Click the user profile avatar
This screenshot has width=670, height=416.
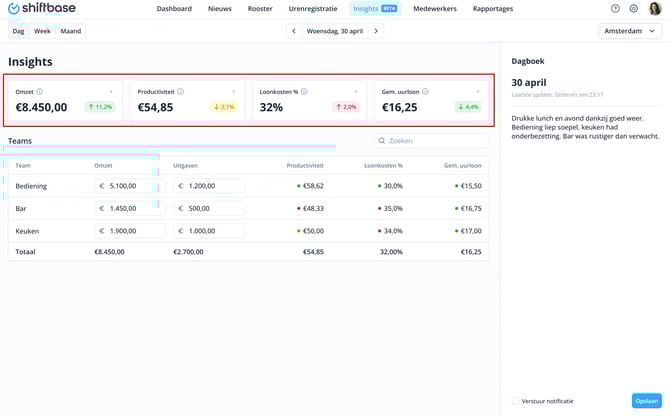(x=655, y=9)
